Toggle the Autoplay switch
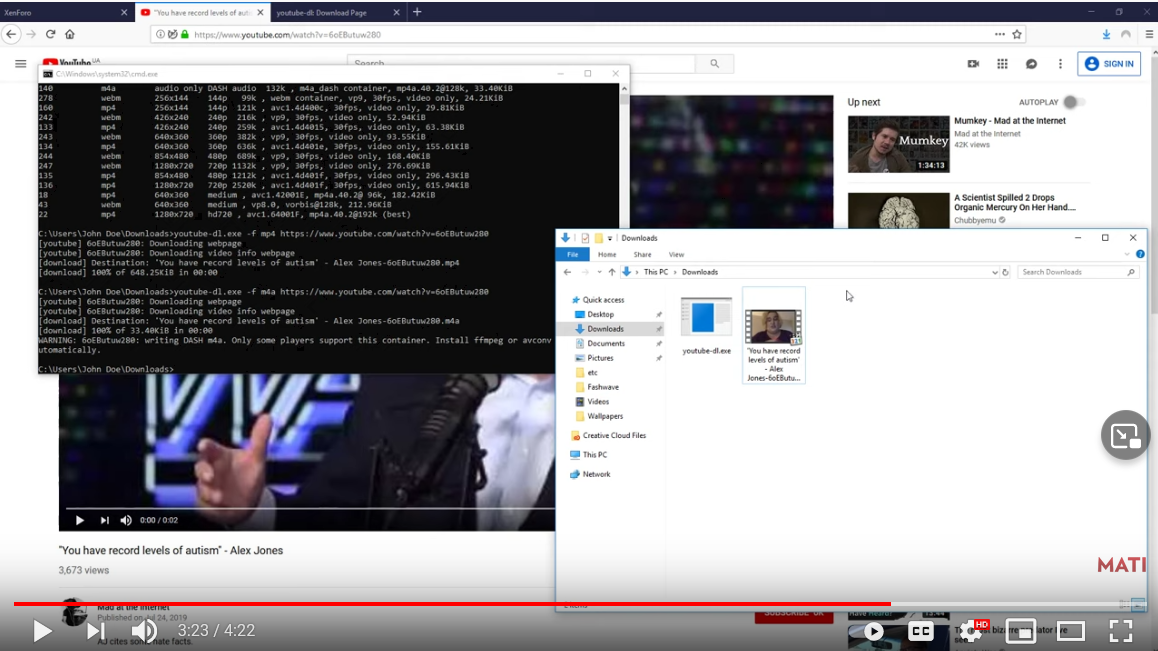 tap(1073, 102)
